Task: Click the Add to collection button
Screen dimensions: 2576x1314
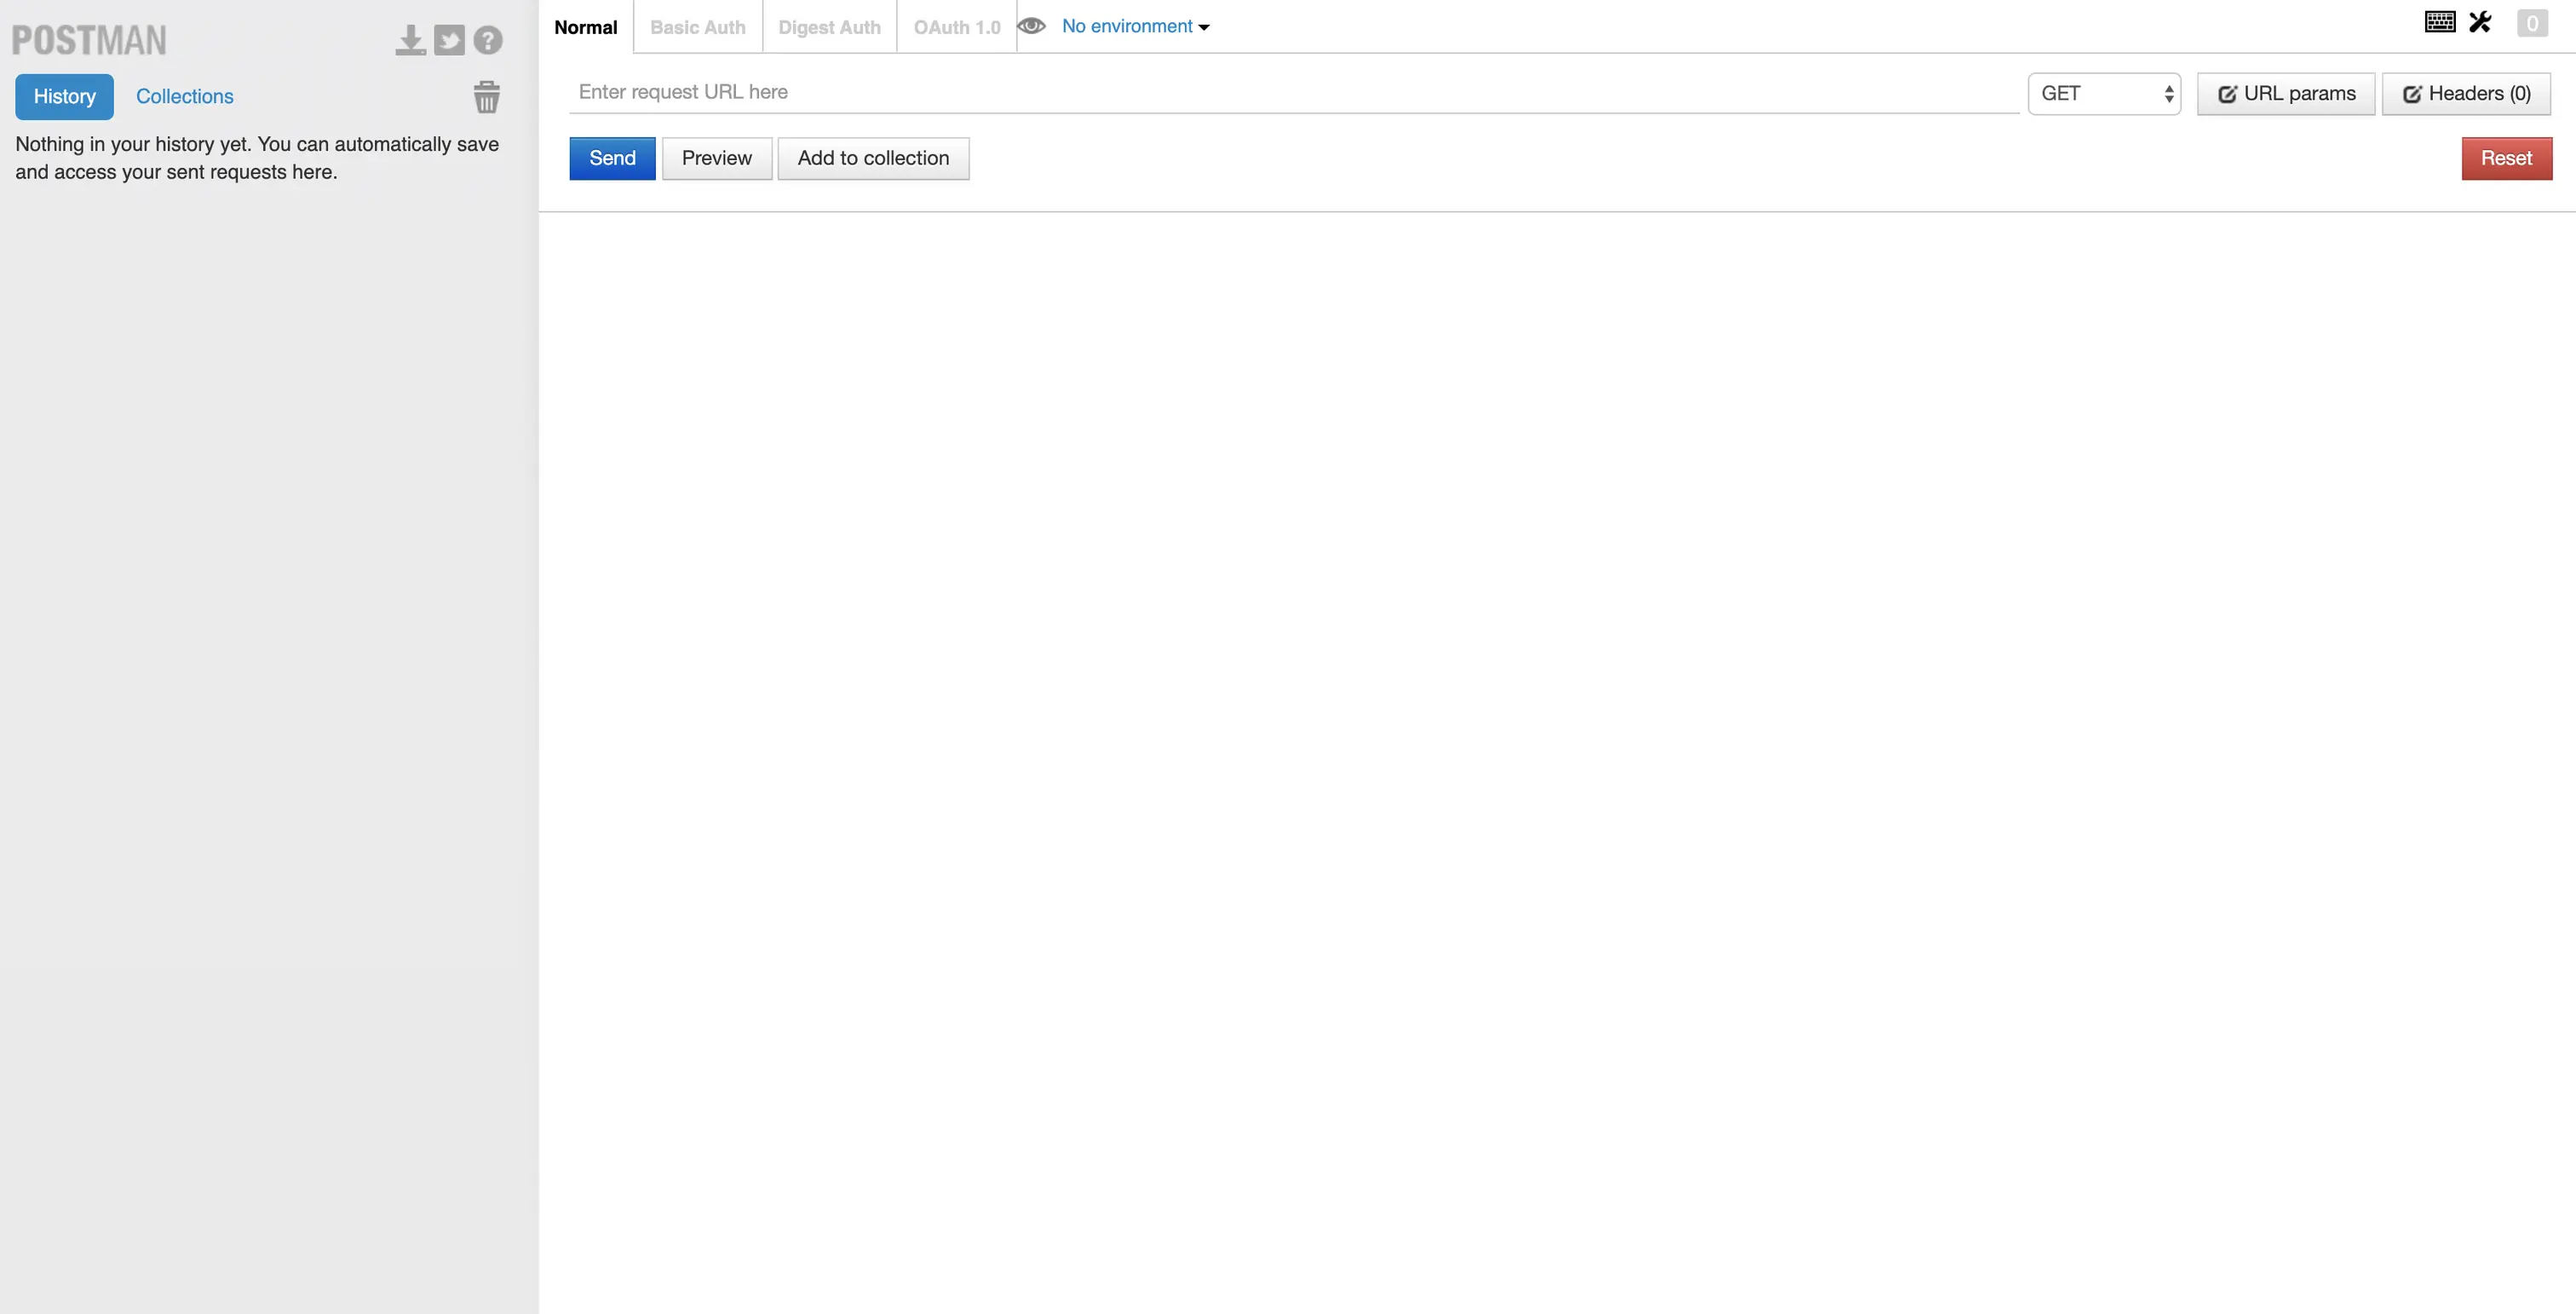Action: click(873, 158)
